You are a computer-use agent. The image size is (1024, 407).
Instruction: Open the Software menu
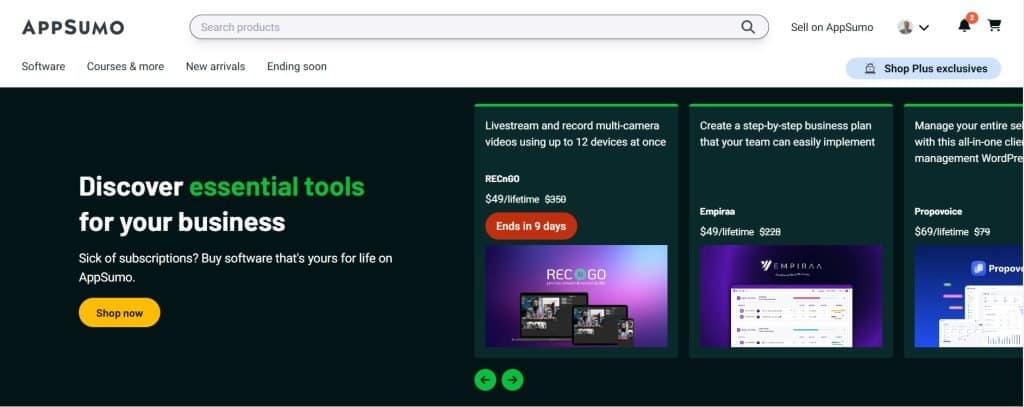point(43,67)
